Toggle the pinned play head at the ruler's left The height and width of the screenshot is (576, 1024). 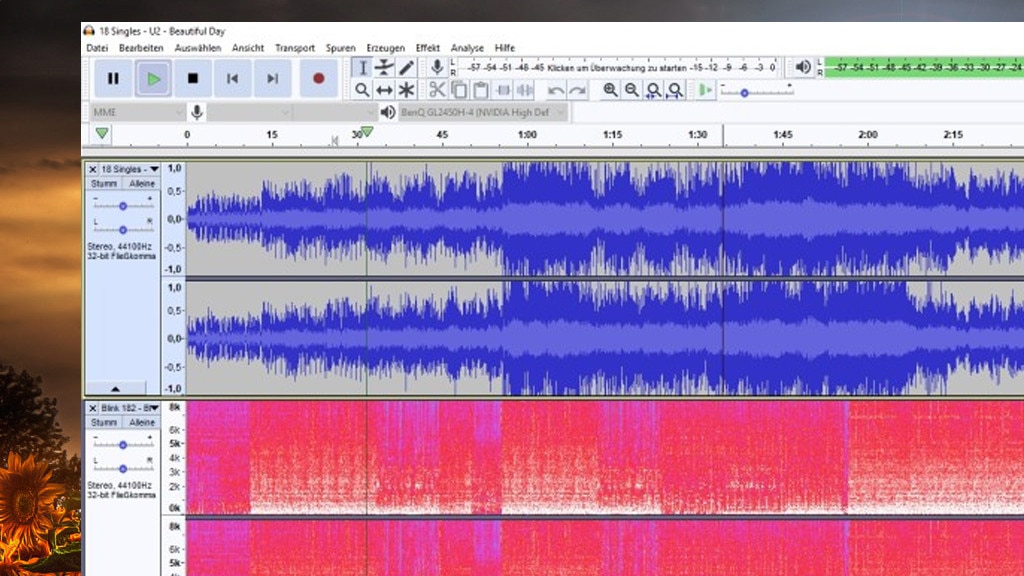102,134
